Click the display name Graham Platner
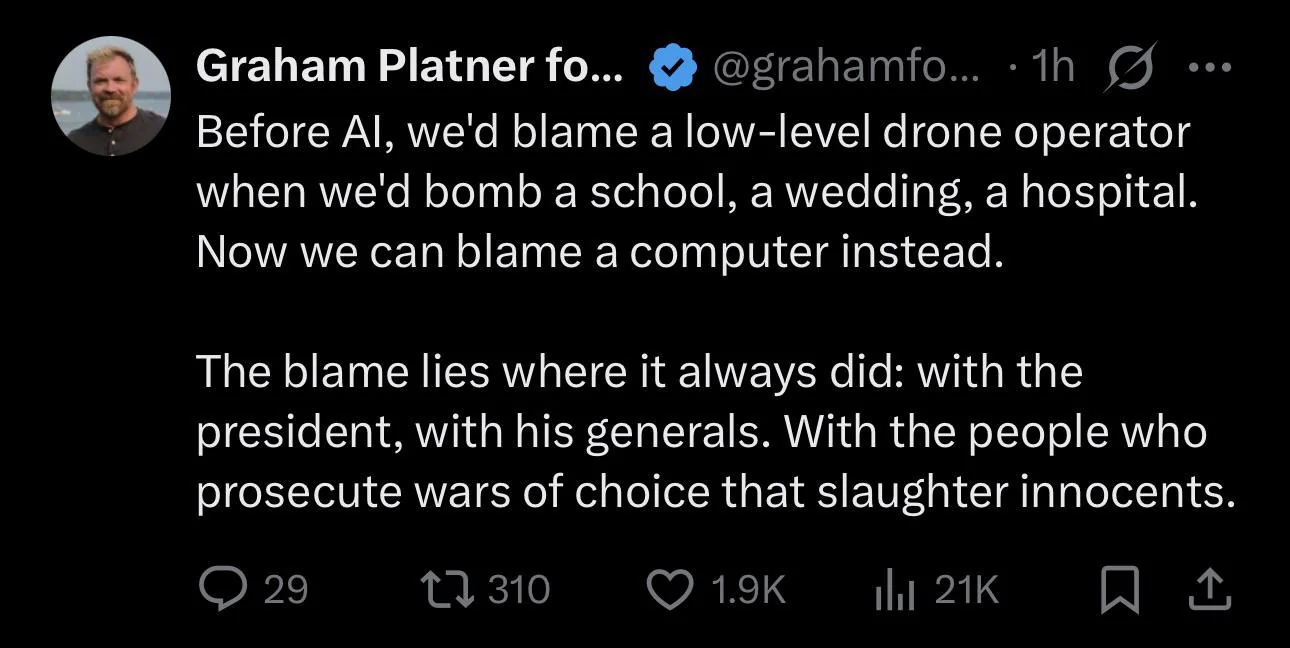1290x648 pixels. pyautogui.click(x=410, y=68)
